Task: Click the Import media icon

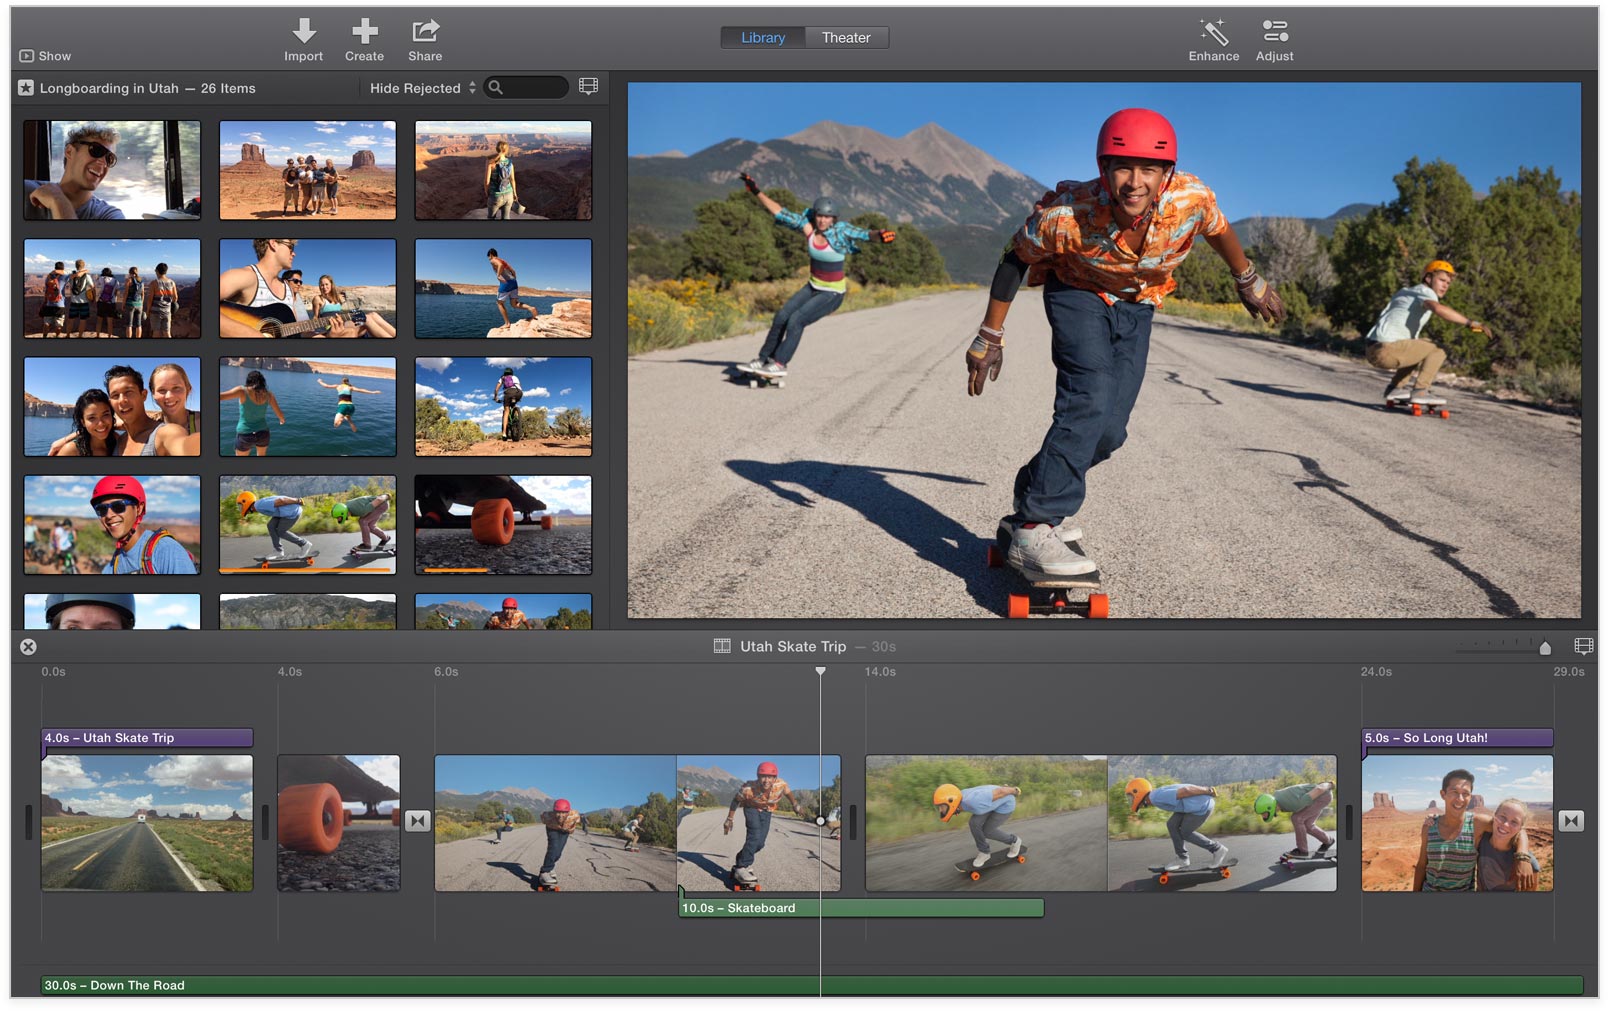Action: coord(303,30)
